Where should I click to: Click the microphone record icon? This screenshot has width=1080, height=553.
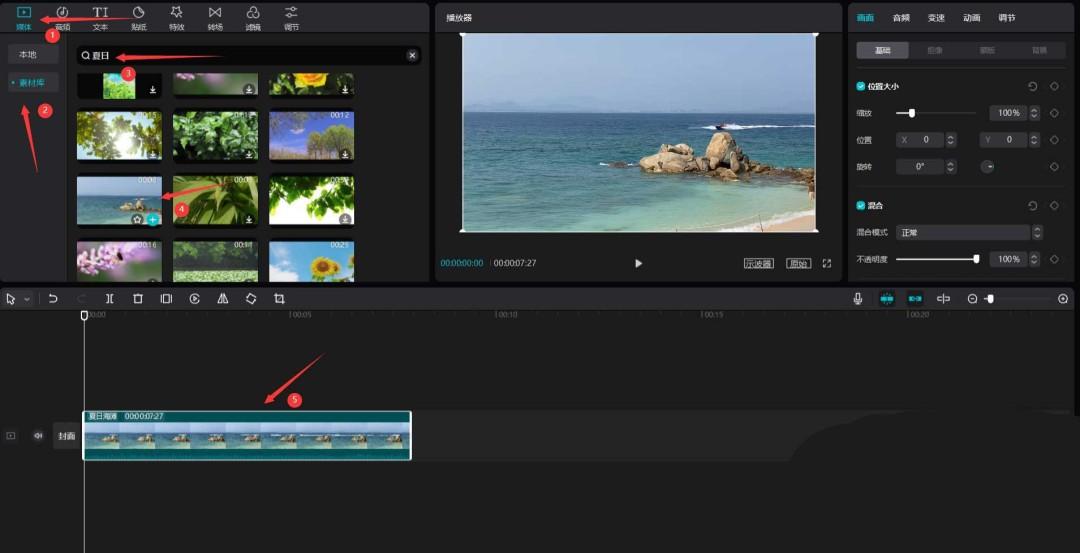coord(858,299)
